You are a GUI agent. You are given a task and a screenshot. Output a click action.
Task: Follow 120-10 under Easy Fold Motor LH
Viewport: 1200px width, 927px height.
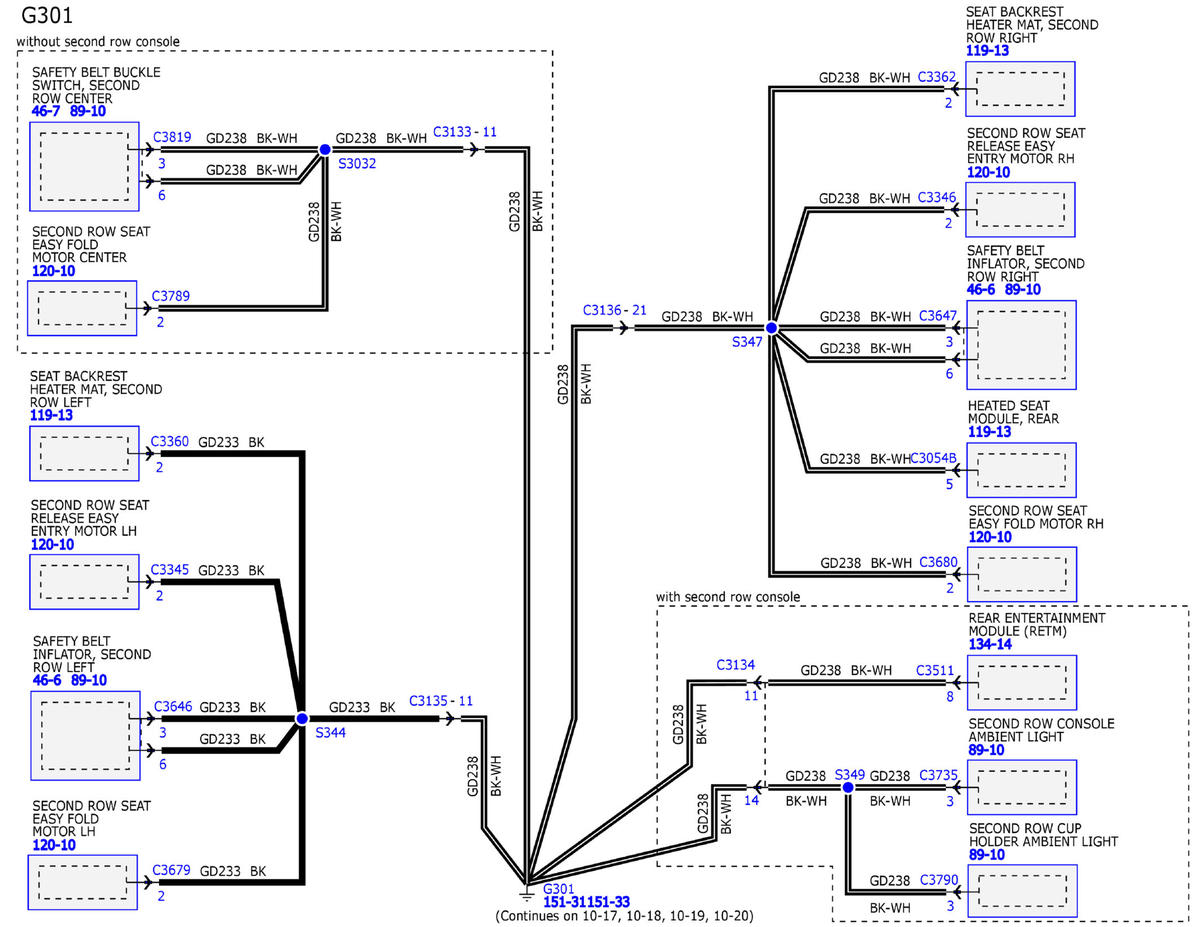tap(53, 845)
